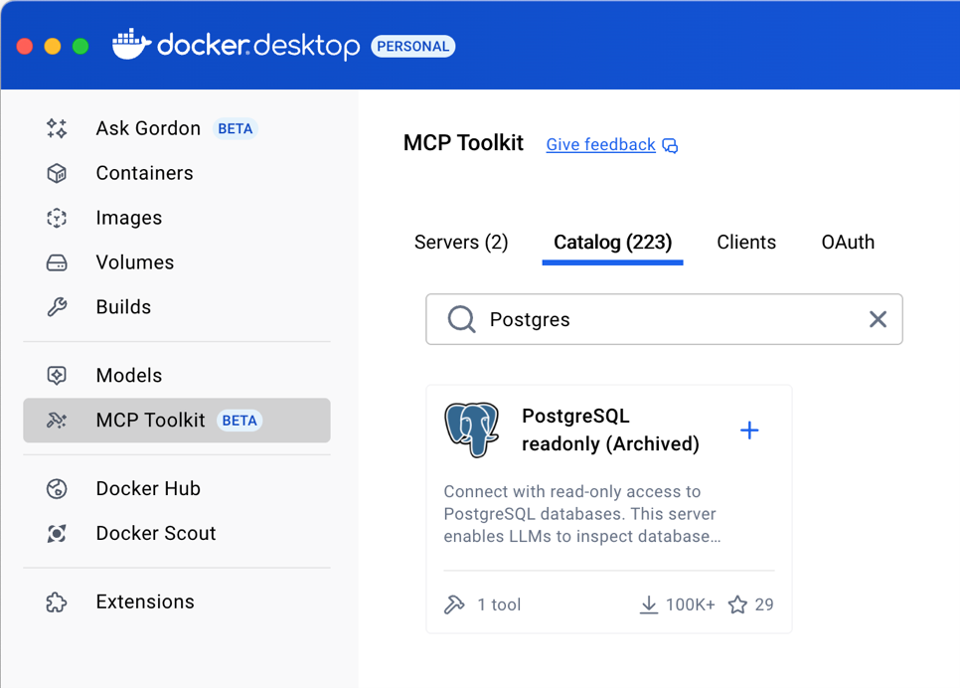Open the Volumes section
960x688 pixels.
[x=177, y=263]
